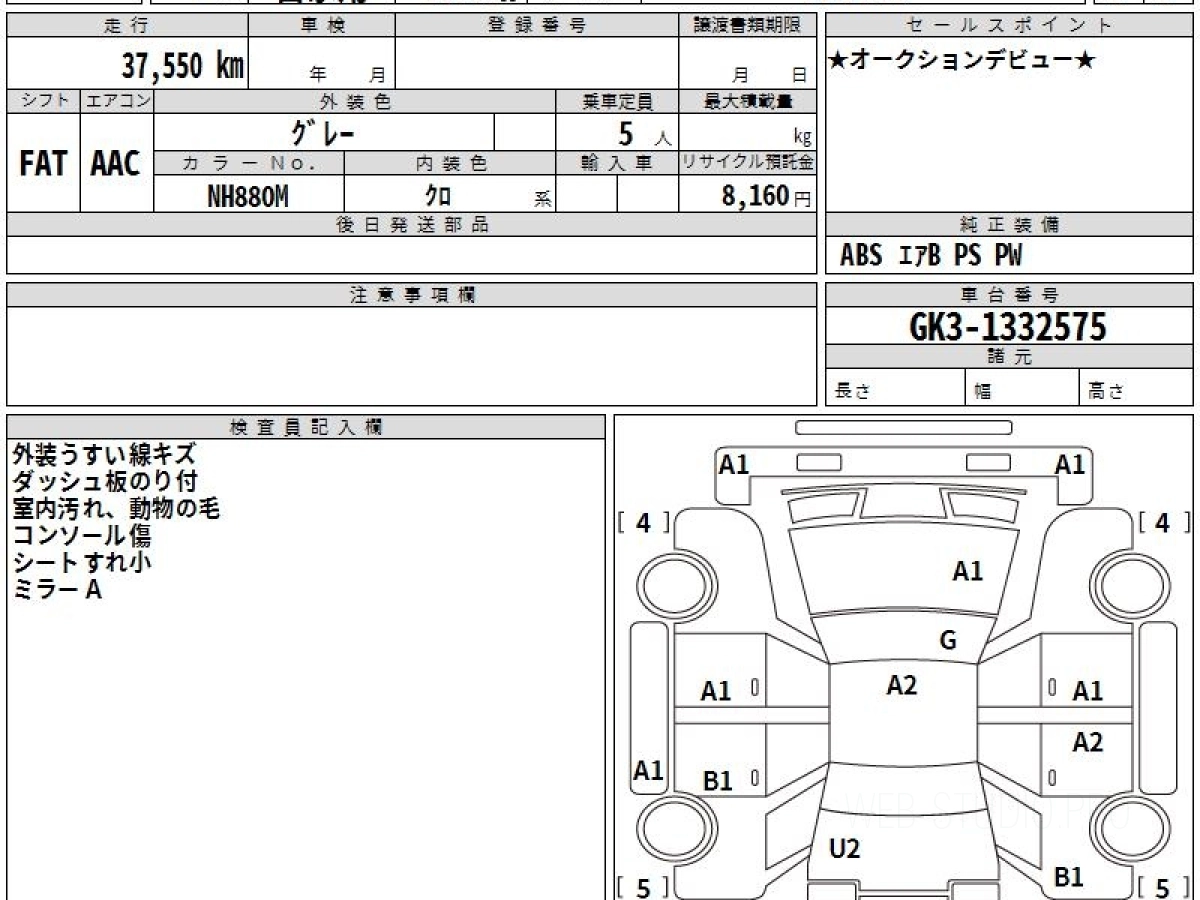Image resolution: width=1200 pixels, height=900 pixels.
Task: Click the 注意事項欄 header
Action: click(x=412, y=295)
